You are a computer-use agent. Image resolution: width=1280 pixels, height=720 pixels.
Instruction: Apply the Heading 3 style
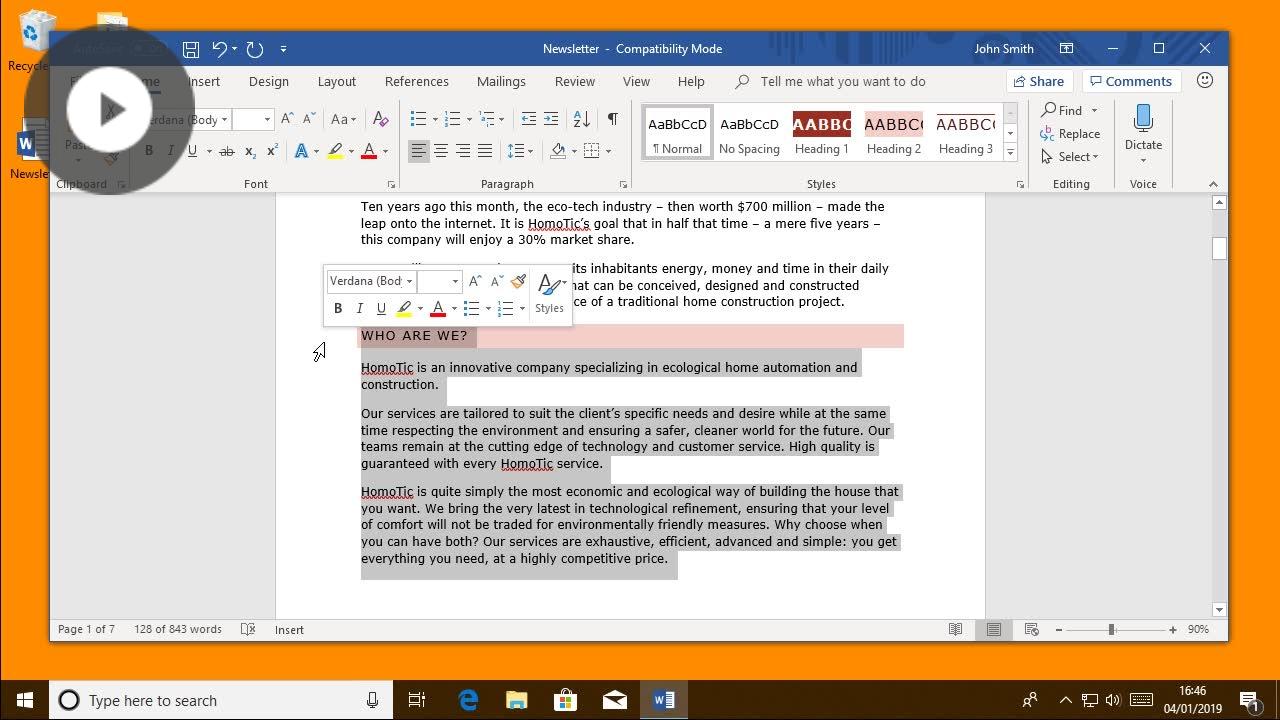965,133
